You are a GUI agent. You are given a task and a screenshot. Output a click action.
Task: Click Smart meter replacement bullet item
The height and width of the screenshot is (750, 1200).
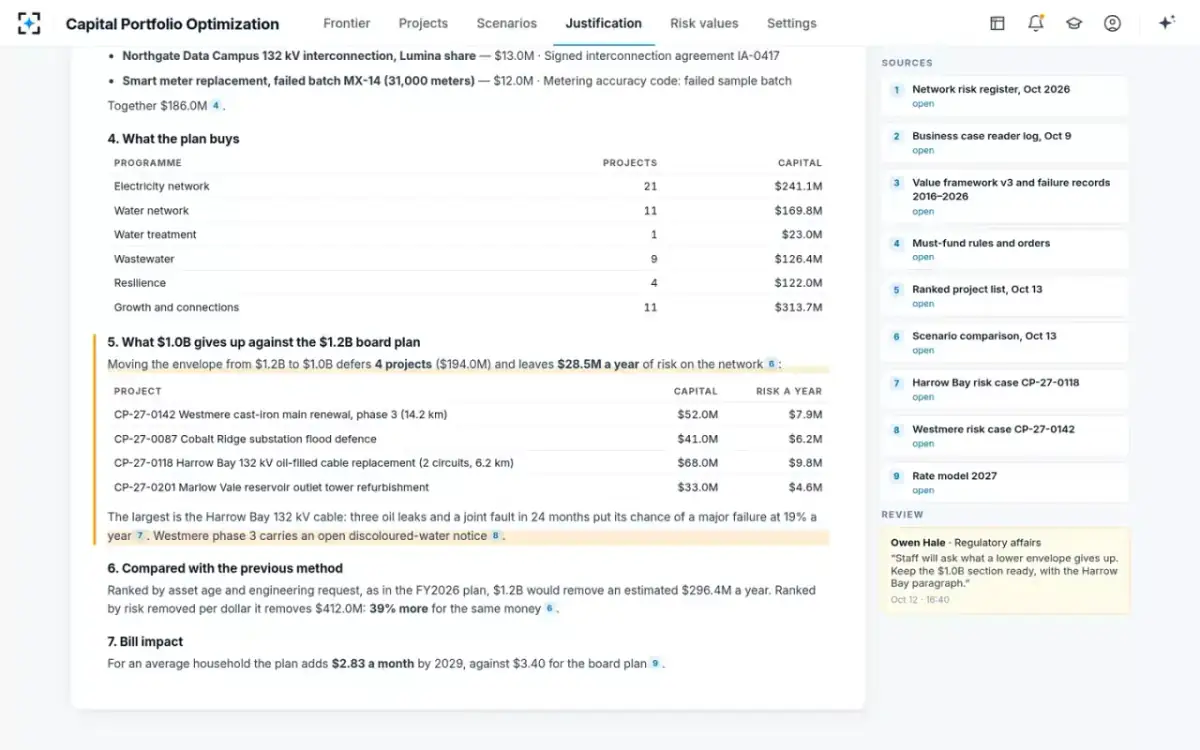(457, 81)
